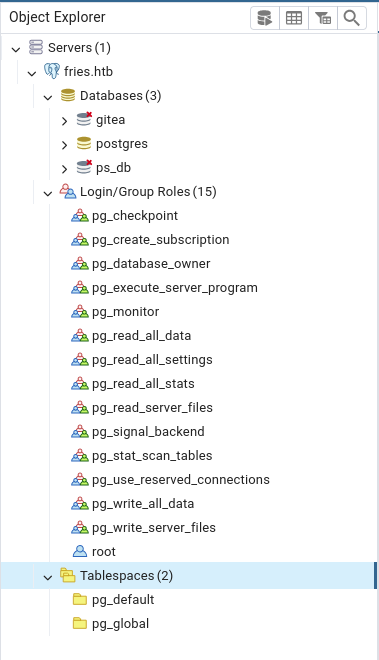Select the pg_global tablespace

click(x=120, y=623)
